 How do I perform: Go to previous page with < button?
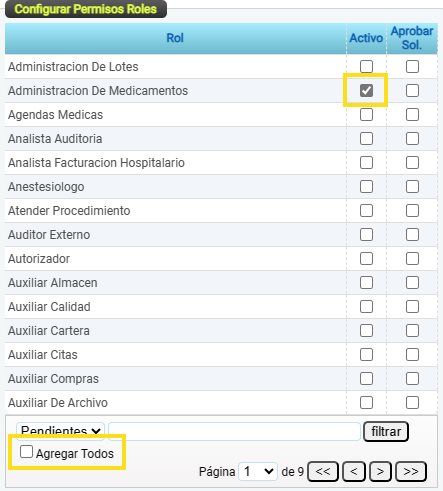click(354, 471)
